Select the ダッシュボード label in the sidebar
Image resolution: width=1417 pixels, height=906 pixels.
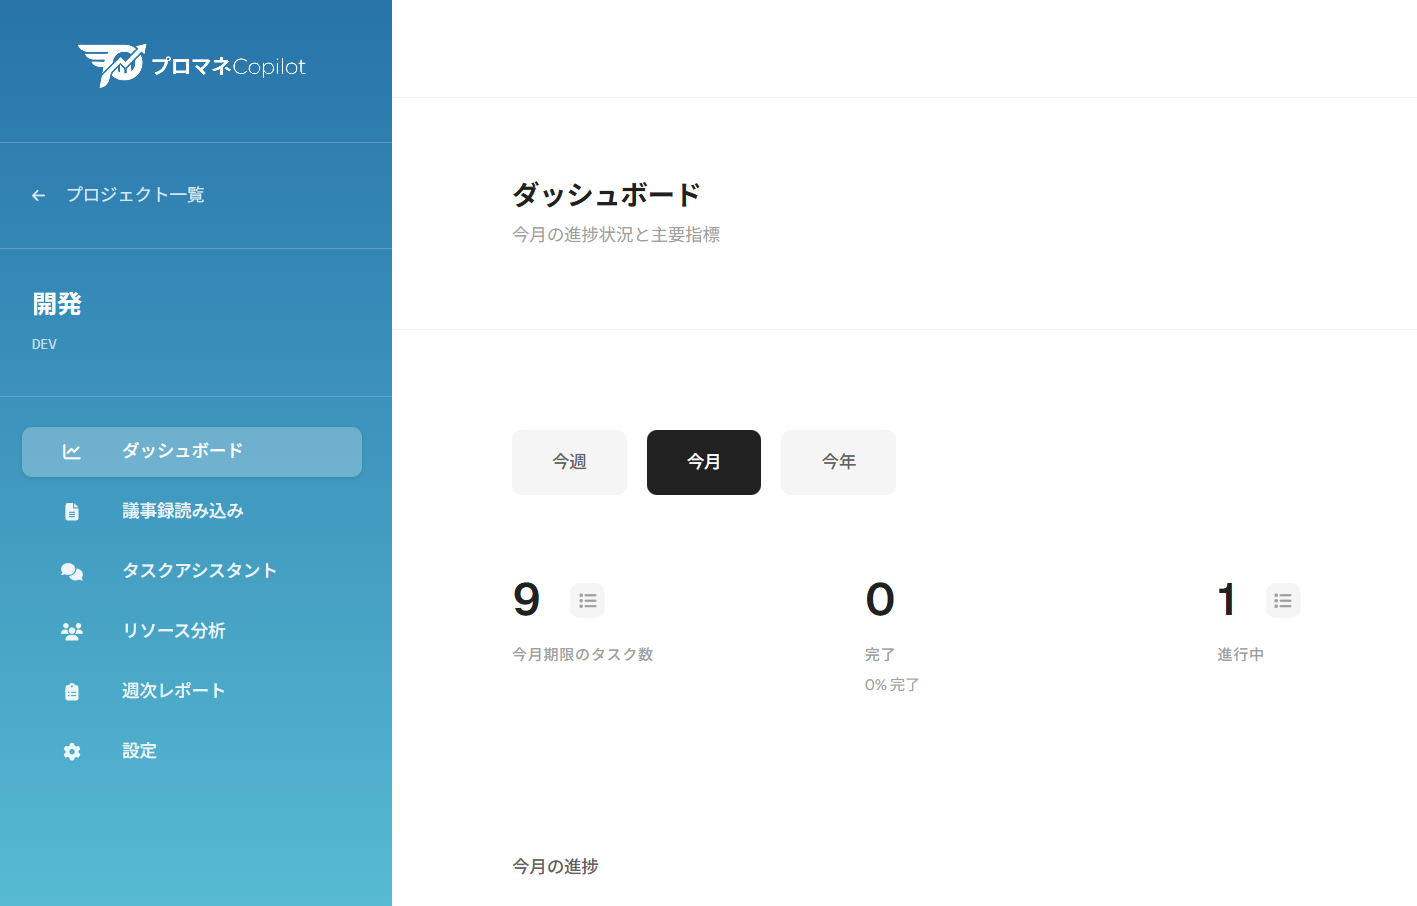click(182, 451)
